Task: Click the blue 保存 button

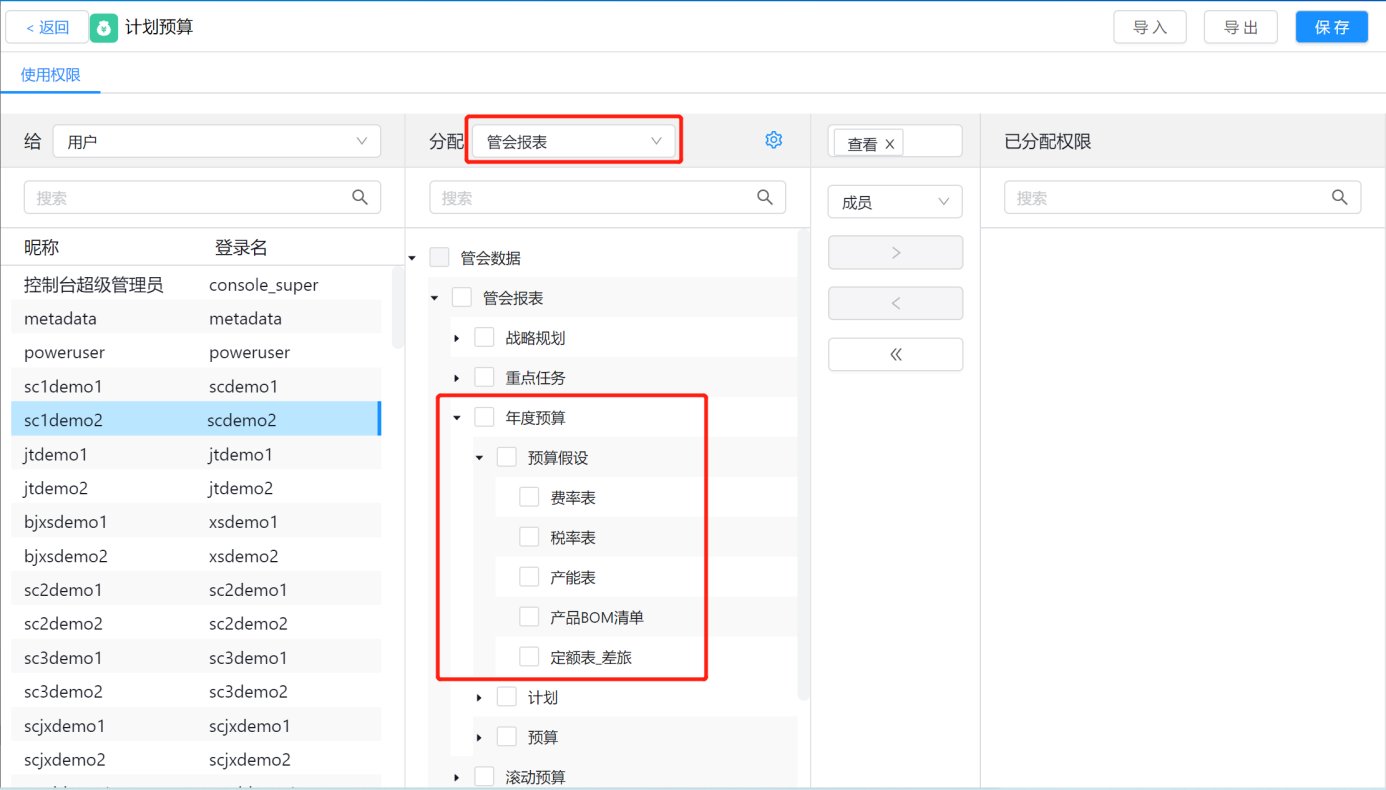Action: pyautogui.click(x=1331, y=27)
